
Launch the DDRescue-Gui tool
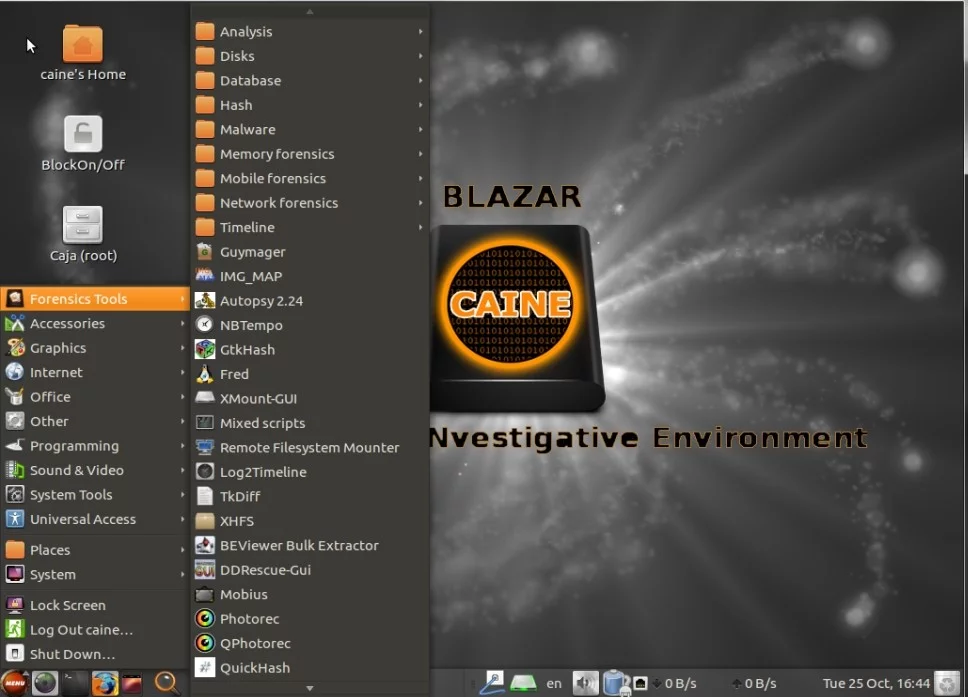tap(265, 570)
